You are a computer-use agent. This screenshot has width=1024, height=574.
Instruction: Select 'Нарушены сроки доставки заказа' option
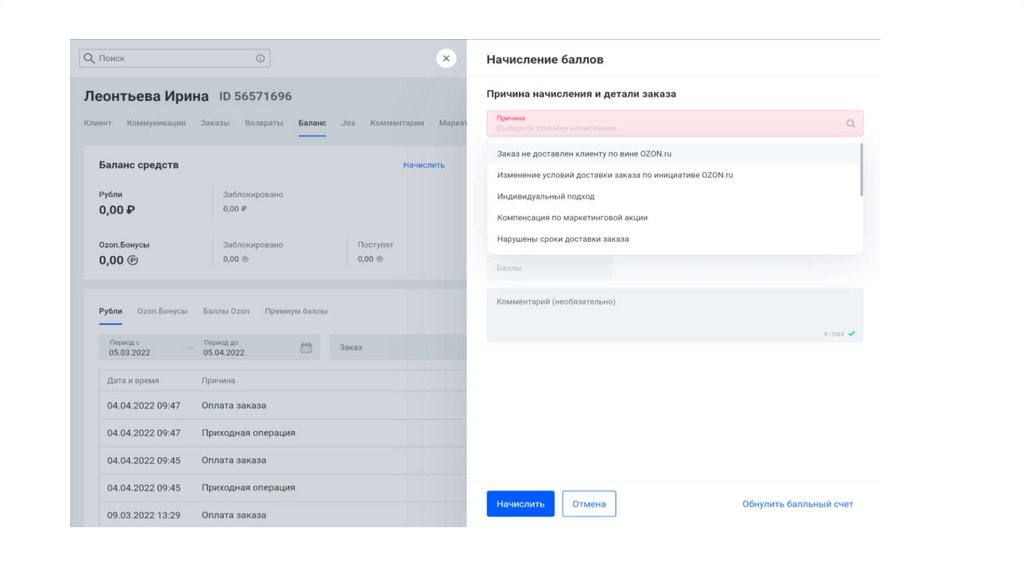(563, 239)
